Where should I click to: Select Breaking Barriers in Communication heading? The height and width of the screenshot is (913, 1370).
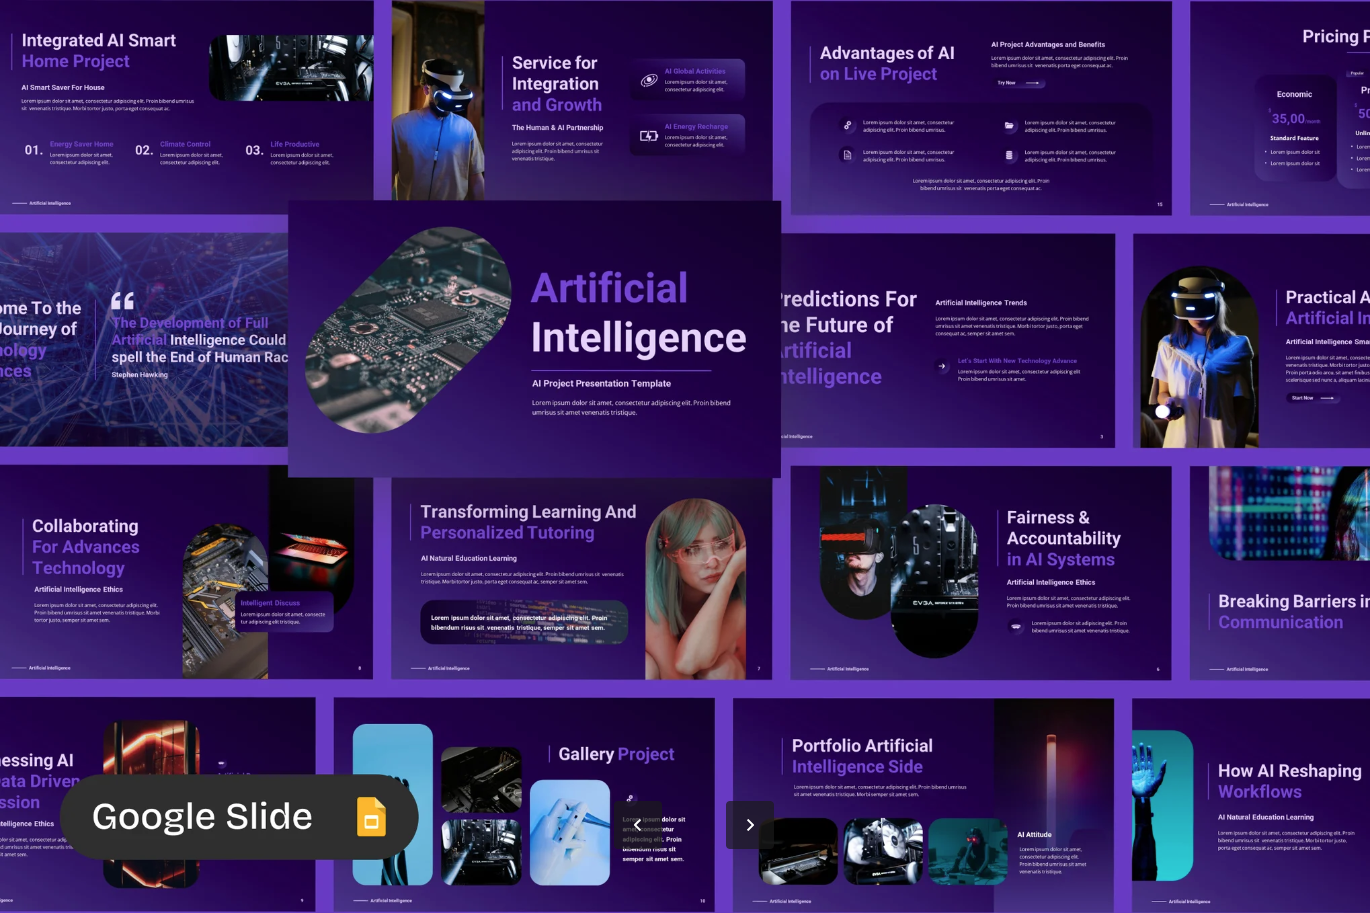pos(1294,612)
